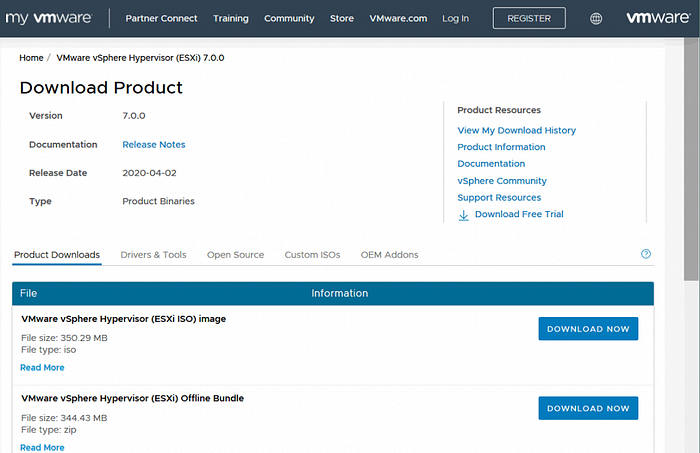
Task: Open the OEM Addons tab
Action: [389, 255]
